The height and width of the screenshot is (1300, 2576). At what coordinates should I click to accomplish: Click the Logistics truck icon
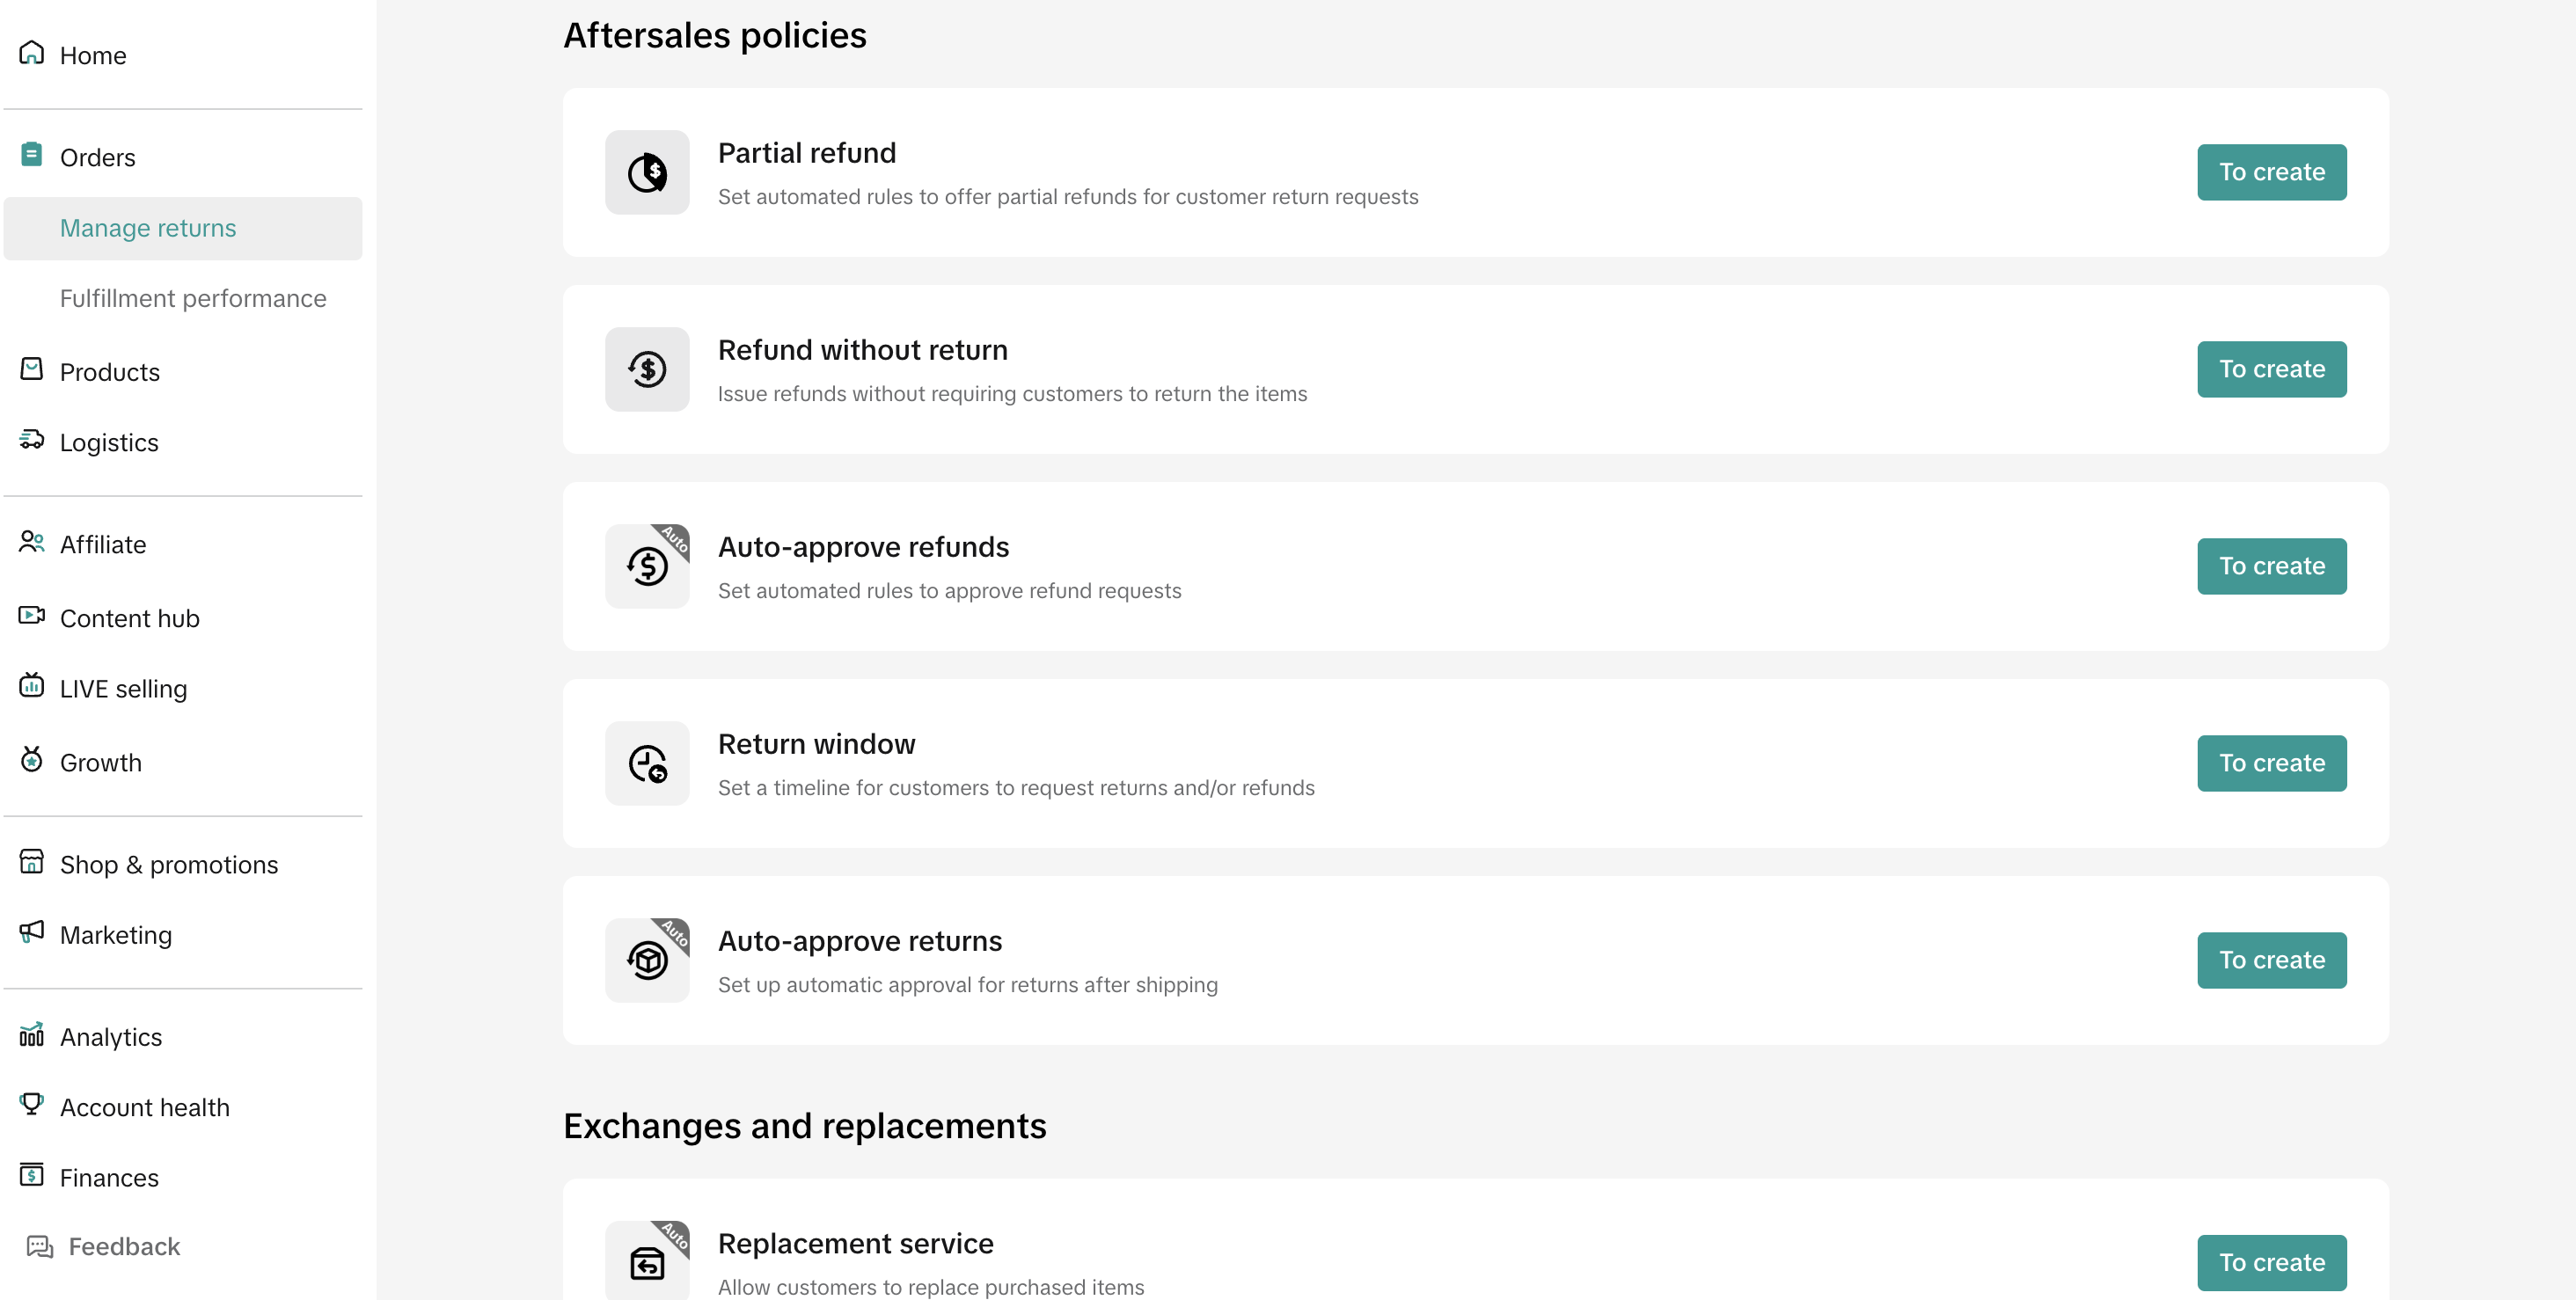(32, 439)
